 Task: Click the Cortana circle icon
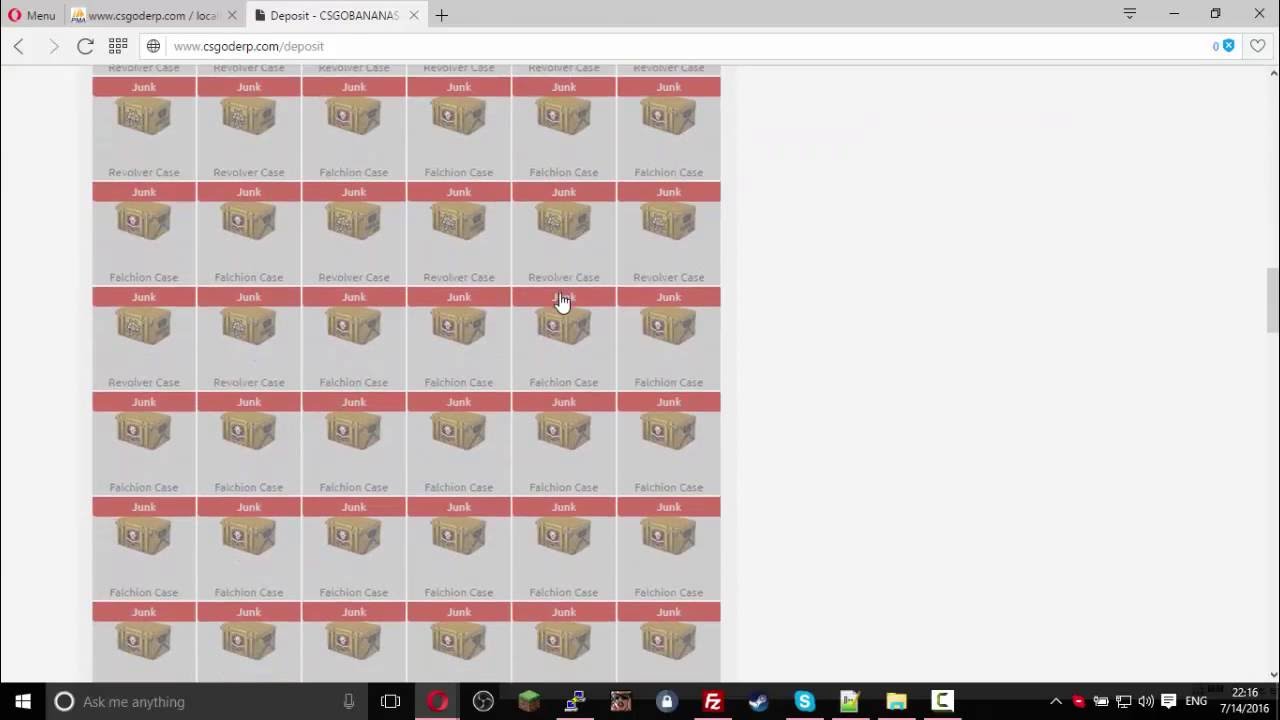pos(64,701)
